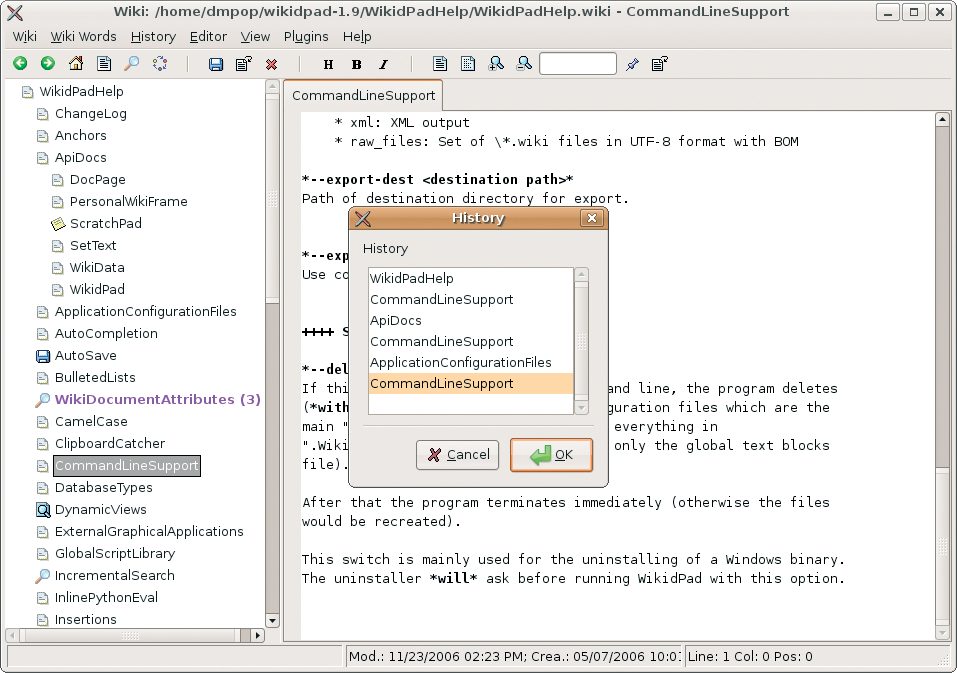The image size is (957, 673).
Task: Open the Plugins menu
Action: pyautogui.click(x=306, y=37)
